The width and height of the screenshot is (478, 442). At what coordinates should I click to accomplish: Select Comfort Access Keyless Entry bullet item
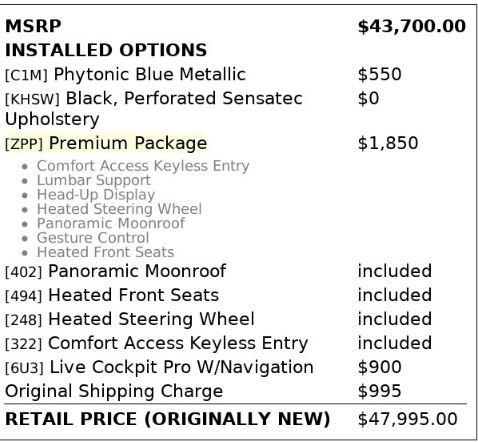click(143, 166)
